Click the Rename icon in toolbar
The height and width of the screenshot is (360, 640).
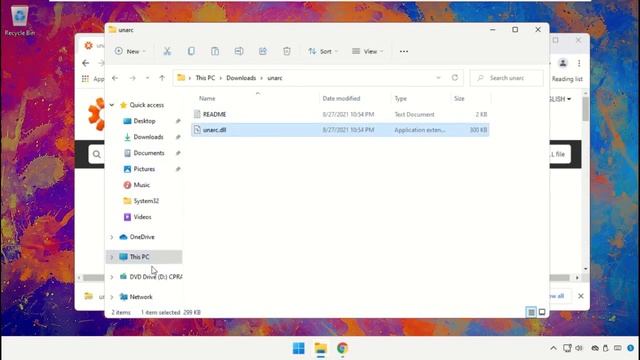pos(239,51)
